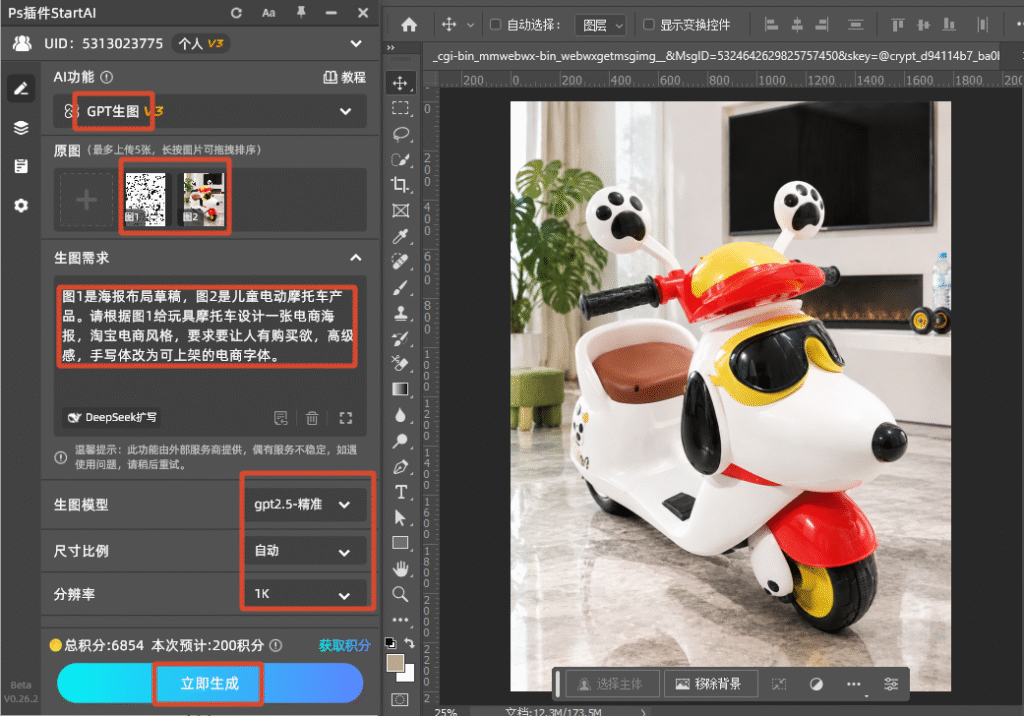
Task: Add a source image with plus box
Action: (87, 200)
